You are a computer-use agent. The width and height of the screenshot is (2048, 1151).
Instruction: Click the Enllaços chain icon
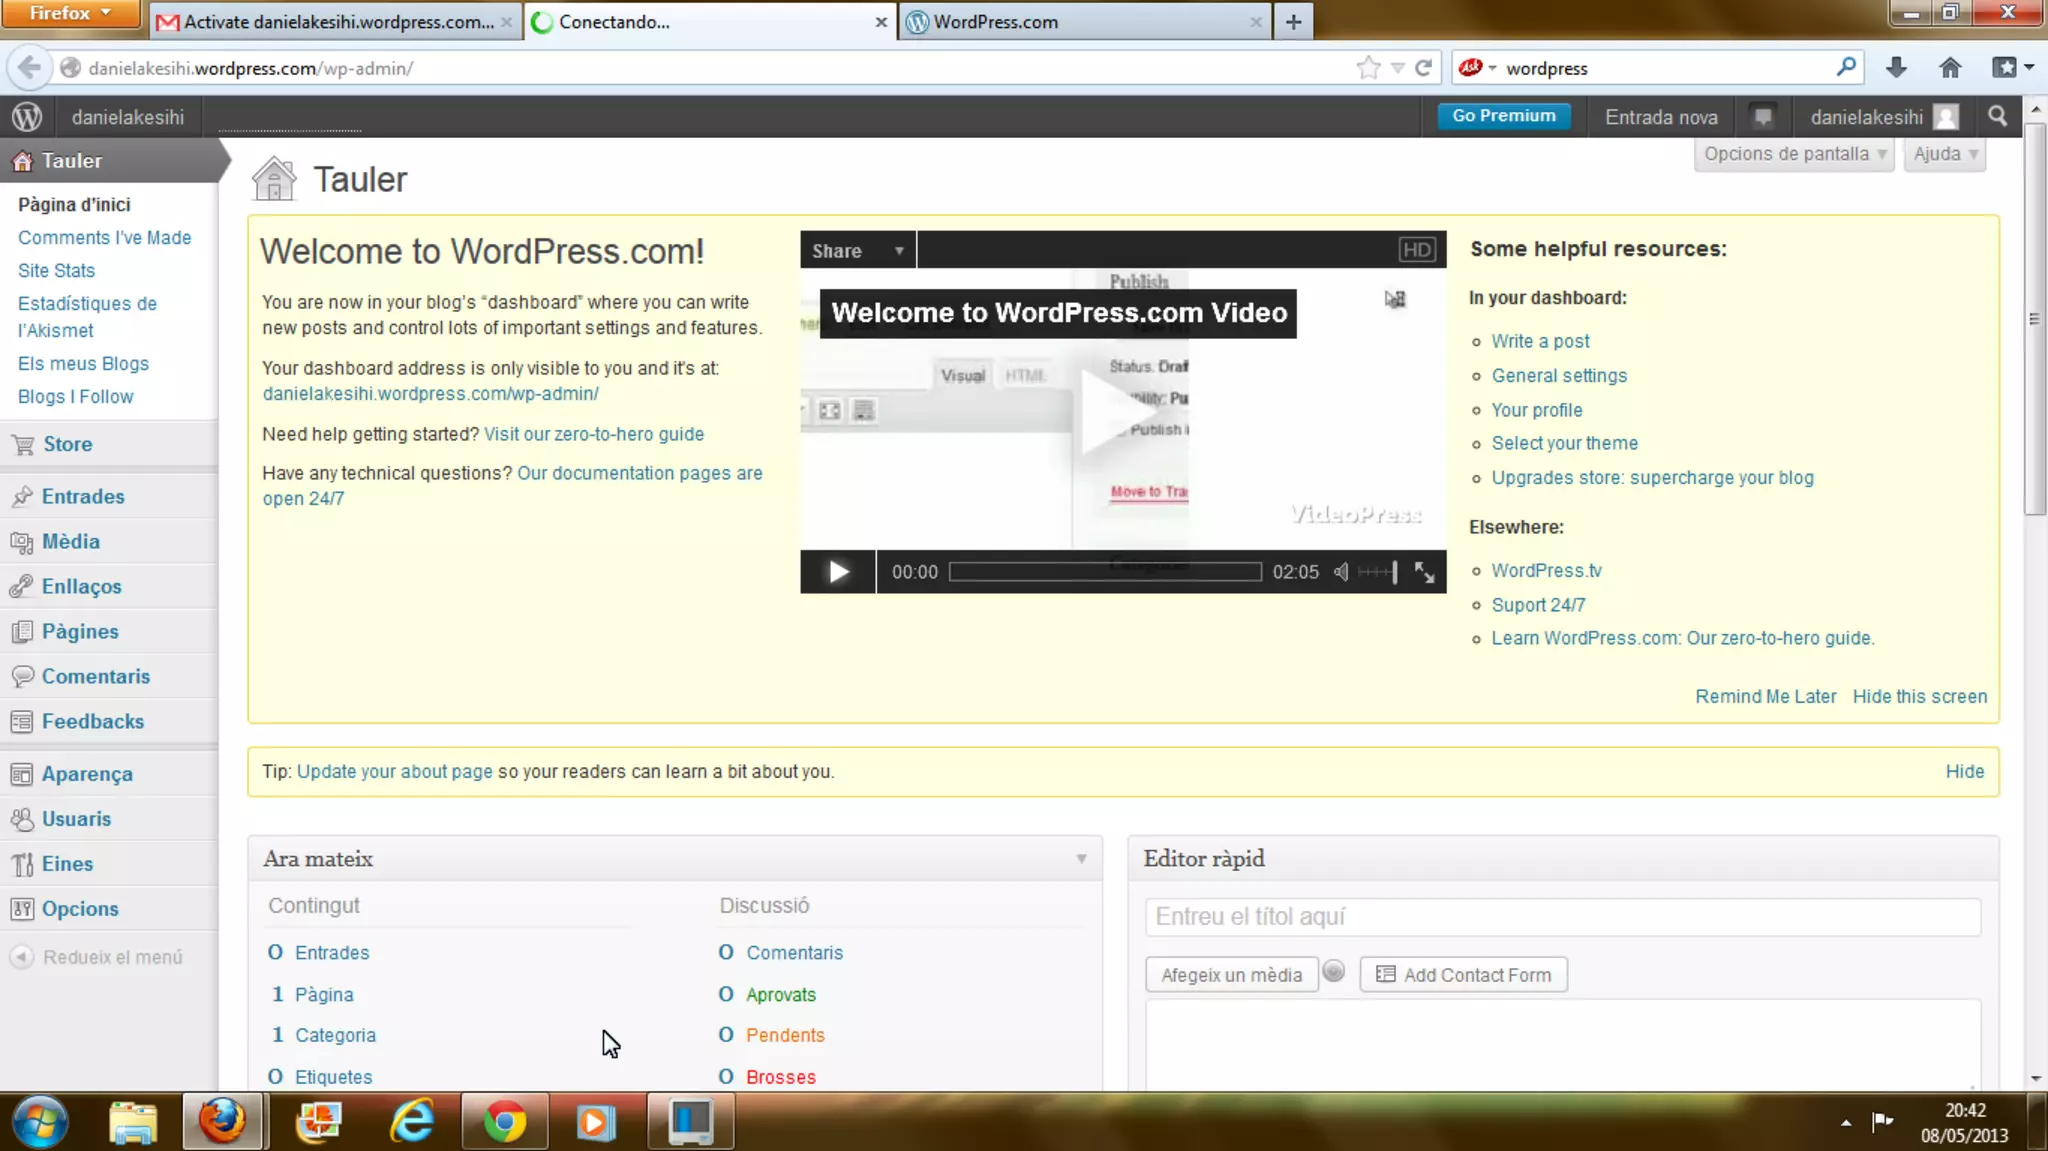(x=22, y=587)
